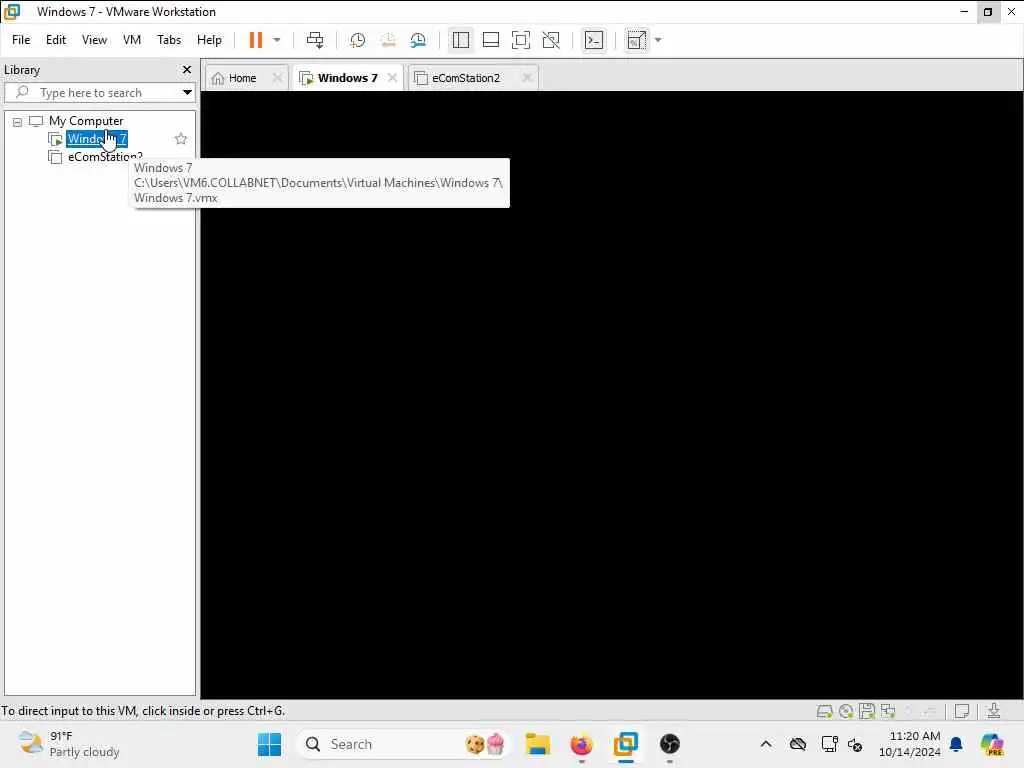The width and height of the screenshot is (1024, 768).
Task: Mark Windows 7 as favorite with star
Action: 181,138
